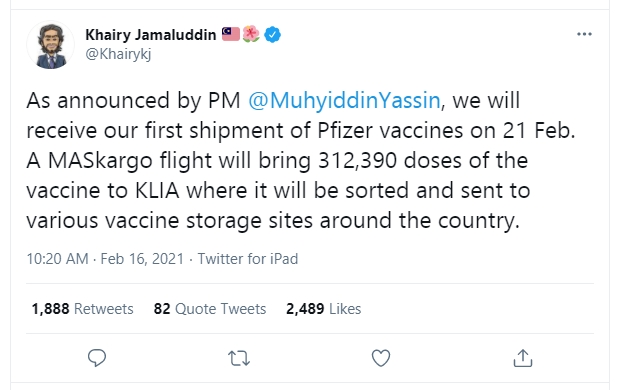Screen dimensions: 620x390
Task: Click the word MASkargo in the tweet
Action: pos(100,161)
